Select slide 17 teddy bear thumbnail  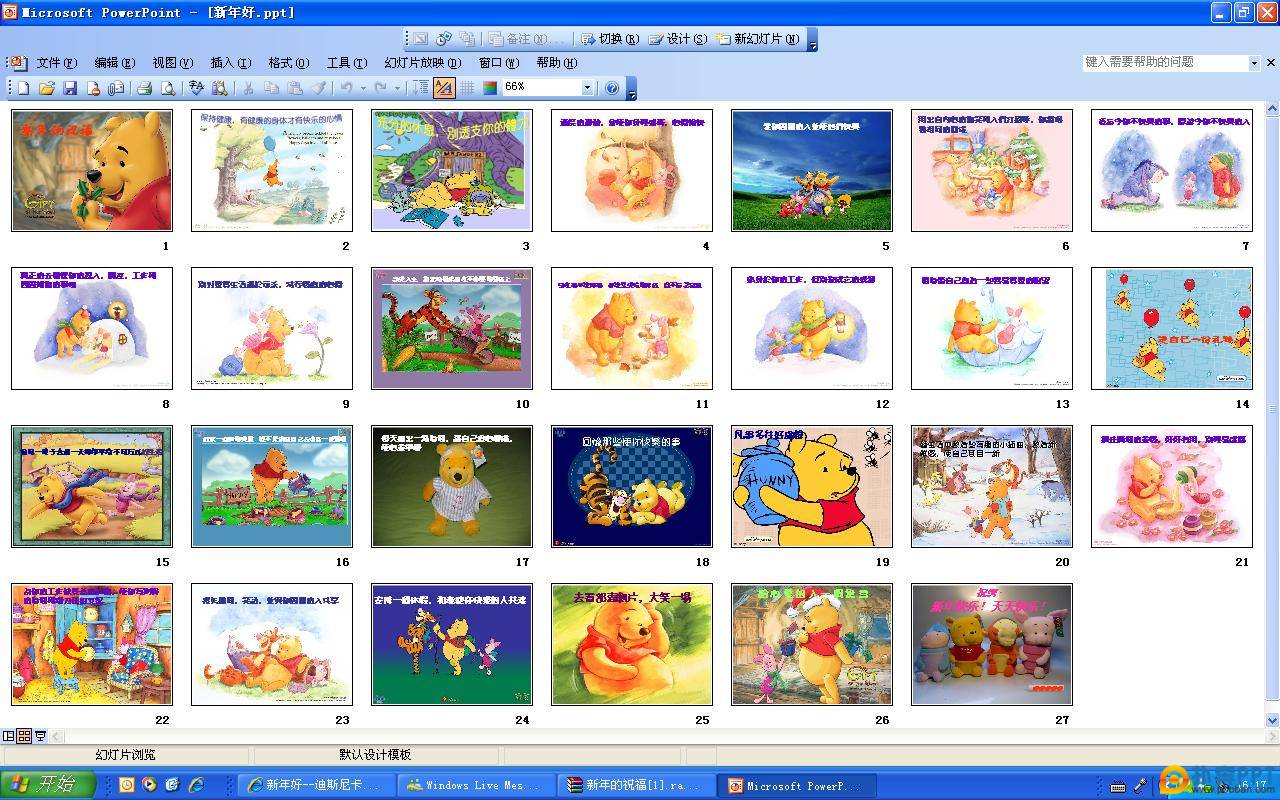click(x=452, y=486)
